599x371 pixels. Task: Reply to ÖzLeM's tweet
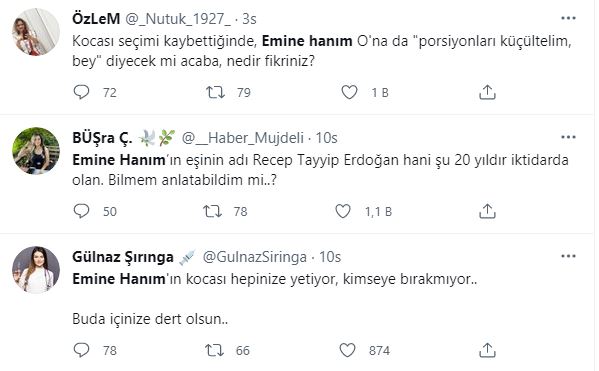tap(81, 92)
